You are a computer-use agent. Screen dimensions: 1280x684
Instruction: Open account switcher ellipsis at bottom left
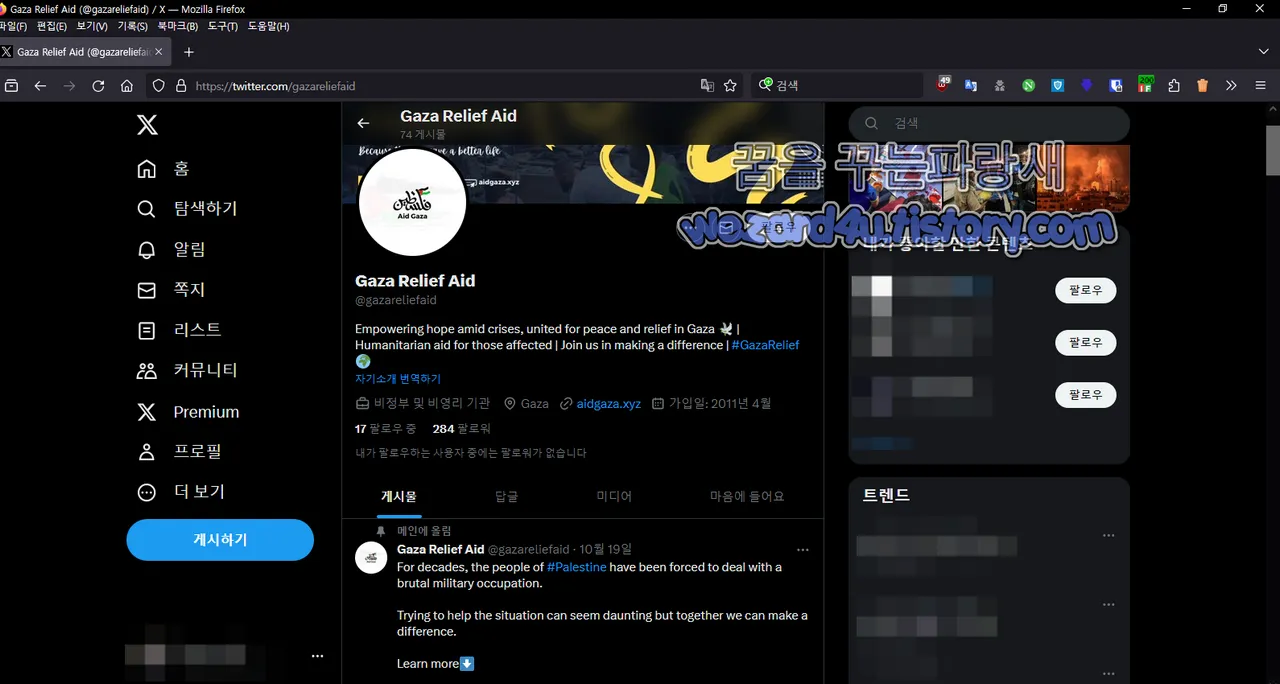coord(317,656)
